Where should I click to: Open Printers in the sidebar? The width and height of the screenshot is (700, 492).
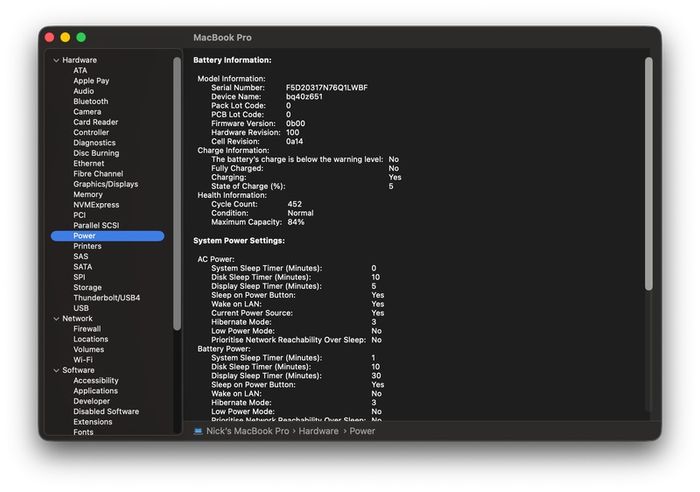click(88, 246)
